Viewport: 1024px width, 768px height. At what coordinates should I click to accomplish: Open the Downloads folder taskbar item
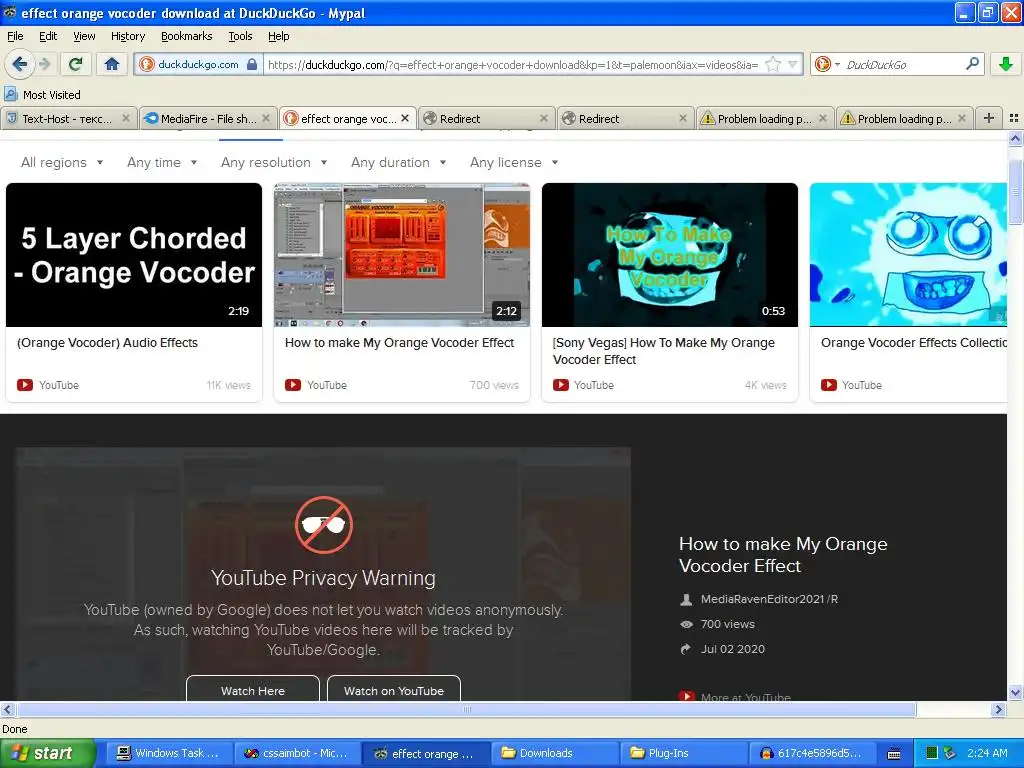pos(554,753)
